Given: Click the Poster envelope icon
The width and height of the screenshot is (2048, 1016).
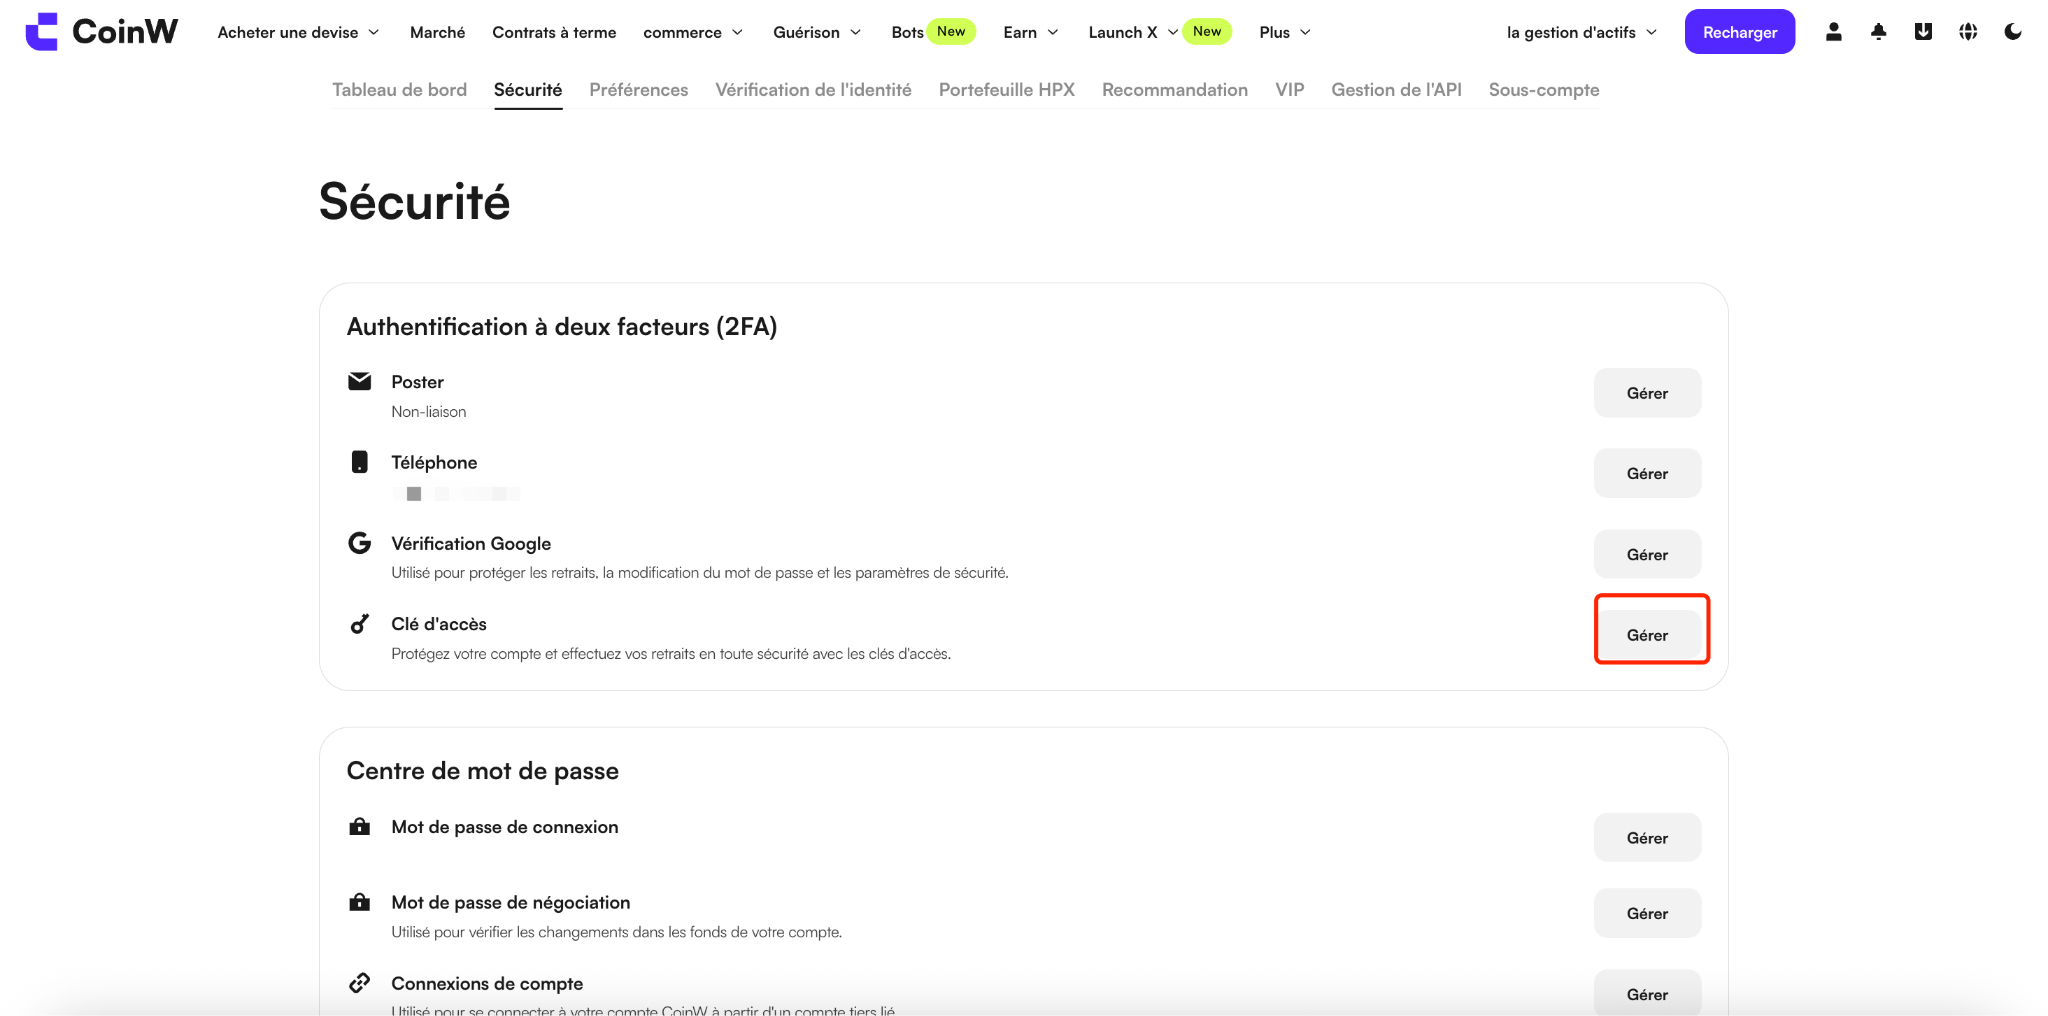Looking at the screenshot, I should [359, 381].
